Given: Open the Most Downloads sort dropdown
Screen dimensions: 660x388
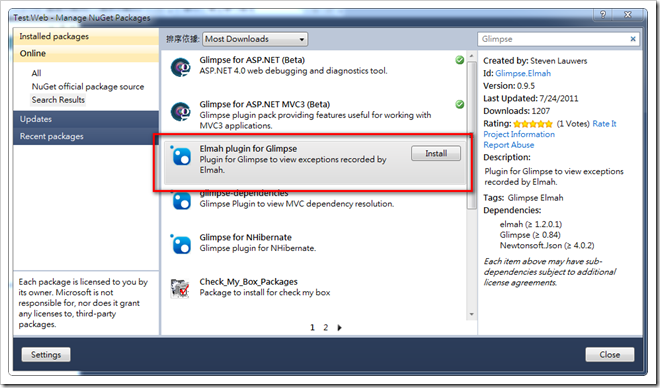Looking at the screenshot, I should point(255,39).
